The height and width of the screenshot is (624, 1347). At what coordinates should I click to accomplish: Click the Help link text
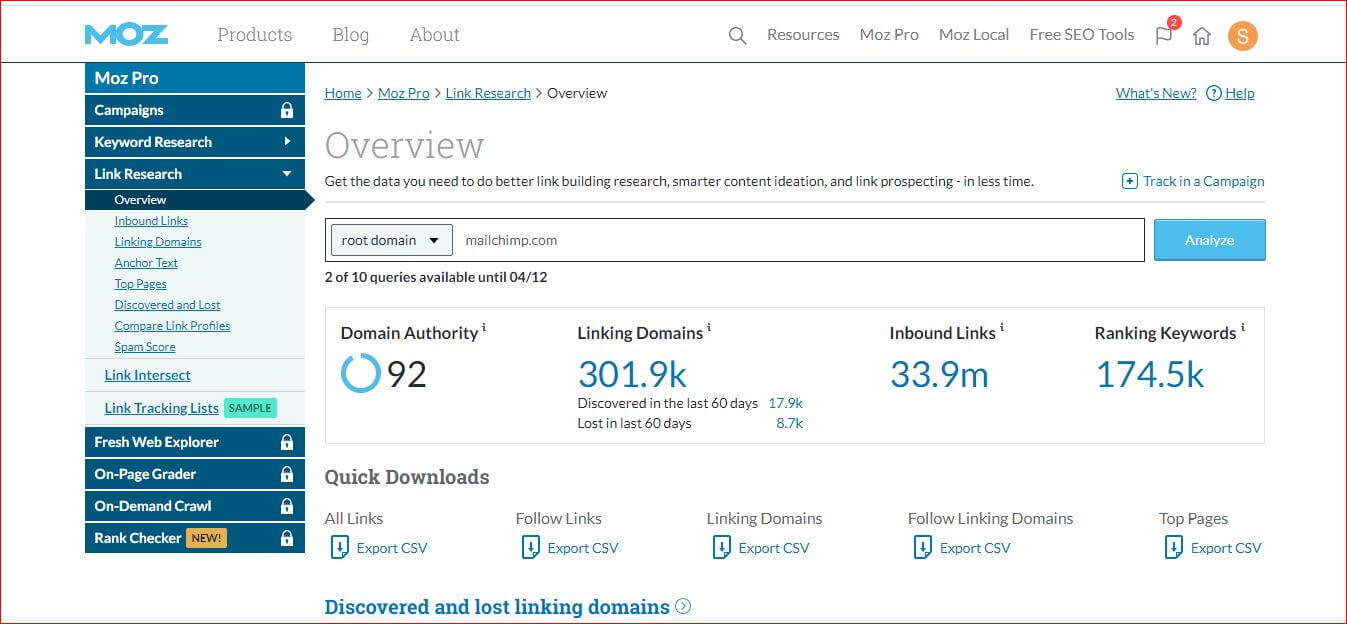click(1240, 93)
